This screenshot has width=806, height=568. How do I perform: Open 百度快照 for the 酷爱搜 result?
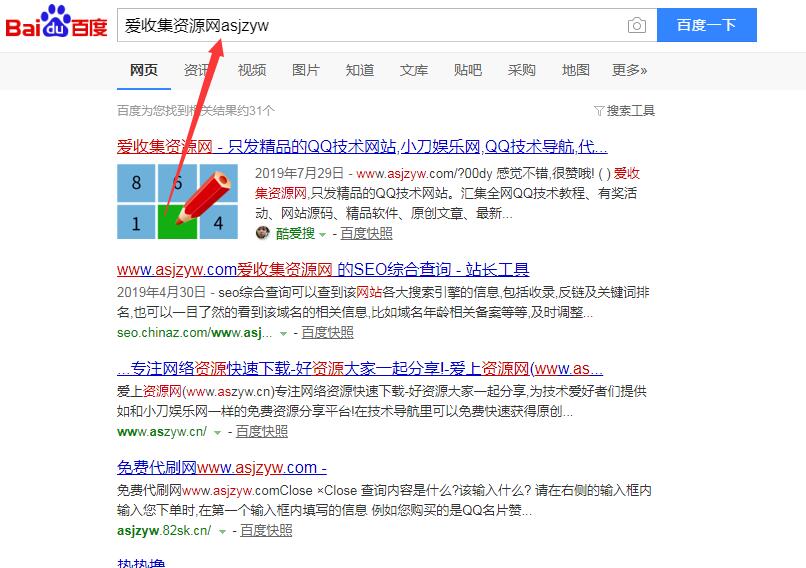coord(366,233)
